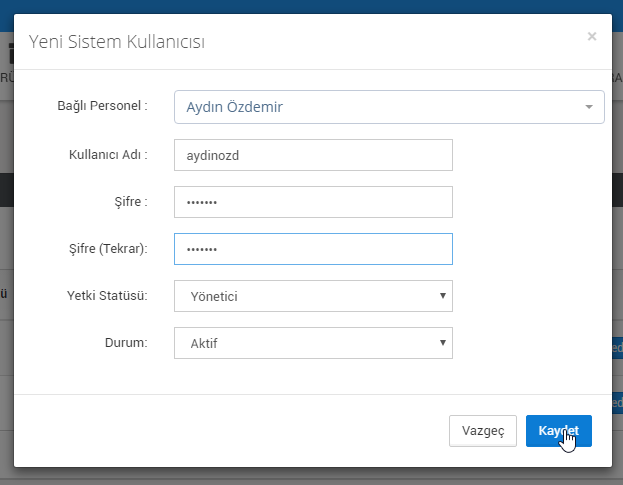Focus the Şifre password field
623x485 pixels.
point(313,202)
